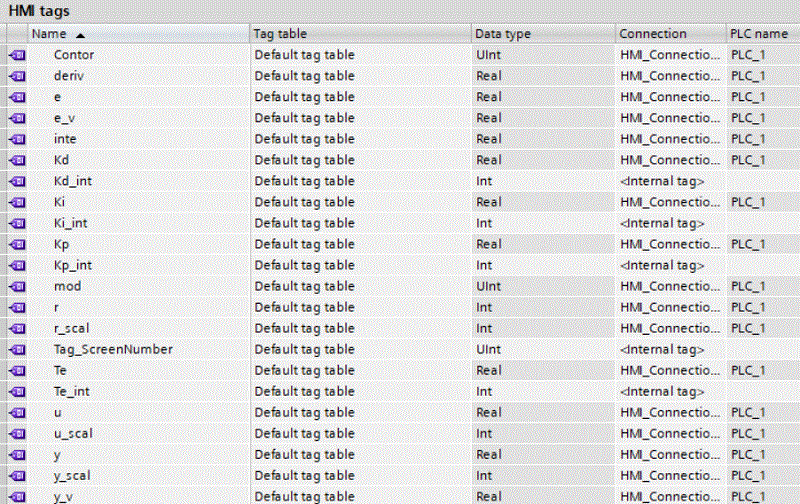Sort tags by the Name column header
The image size is (800, 504).
point(138,34)
